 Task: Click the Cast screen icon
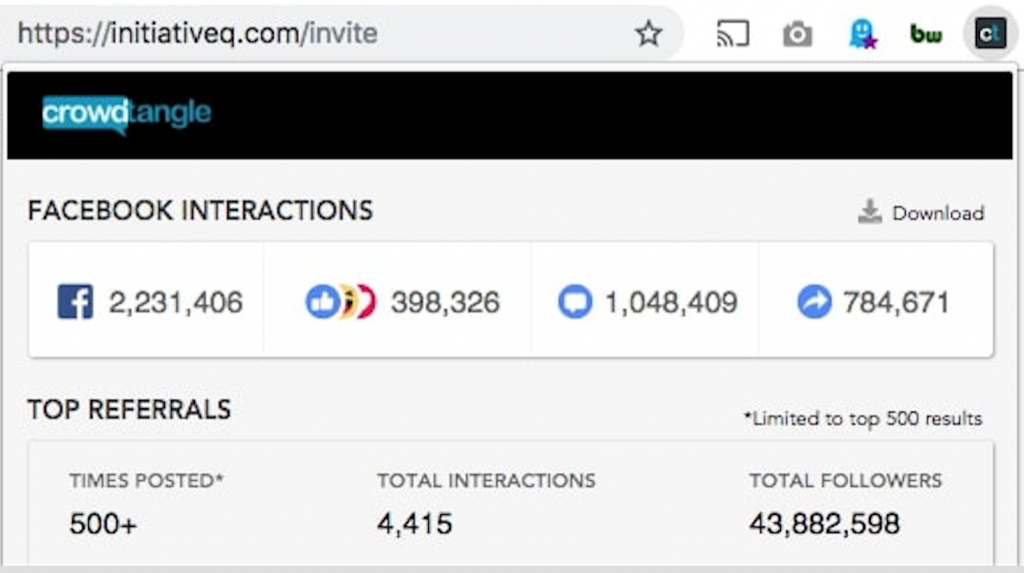[x=733, y=34]
